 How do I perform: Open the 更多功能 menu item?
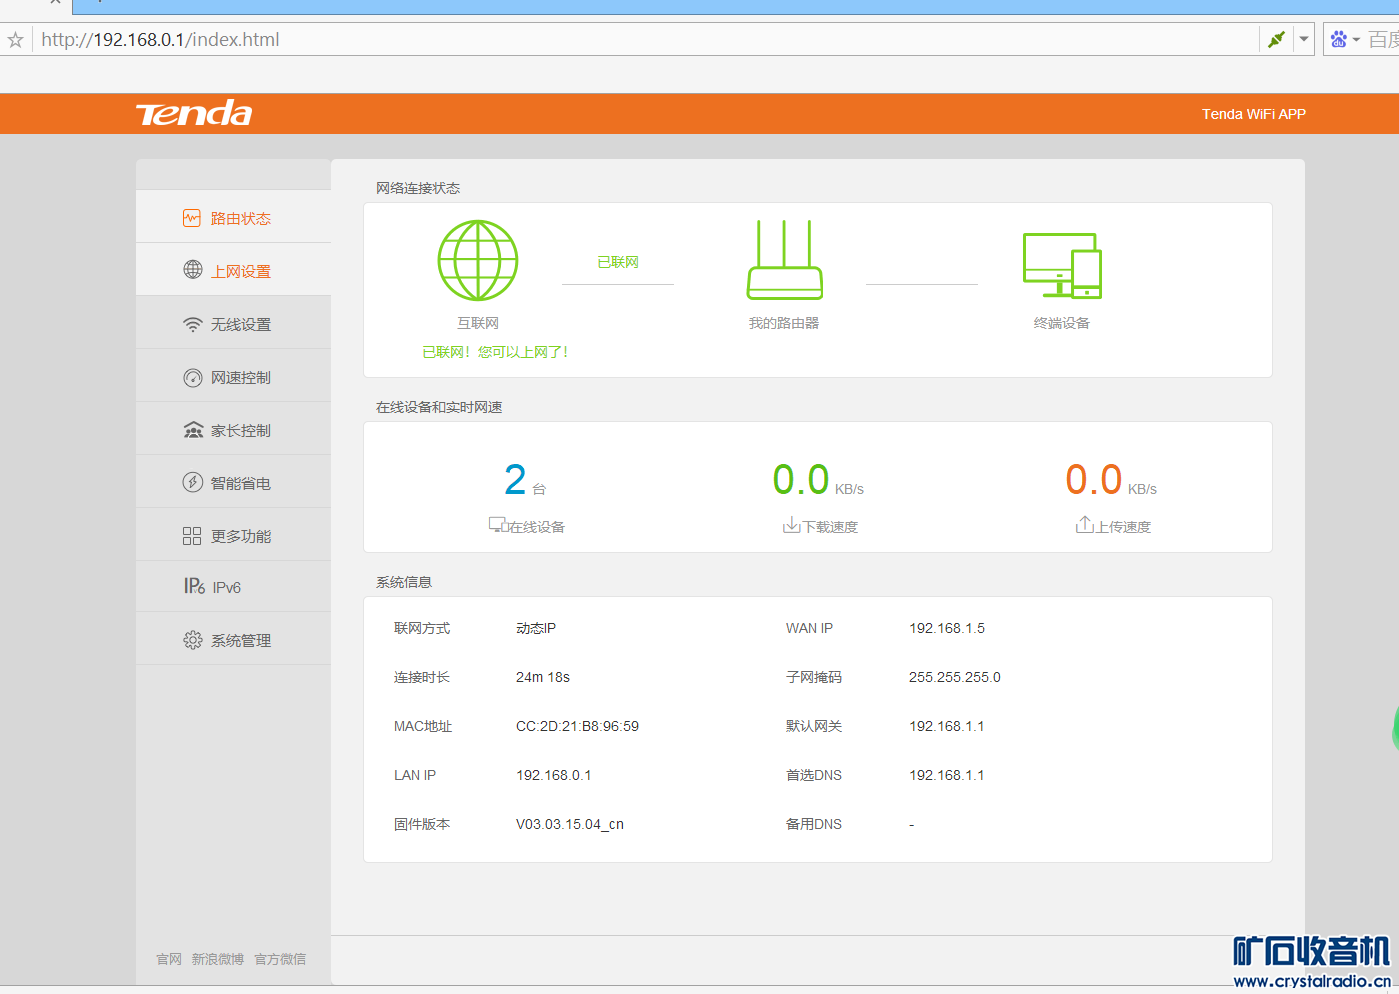click(x=233, y=536)
